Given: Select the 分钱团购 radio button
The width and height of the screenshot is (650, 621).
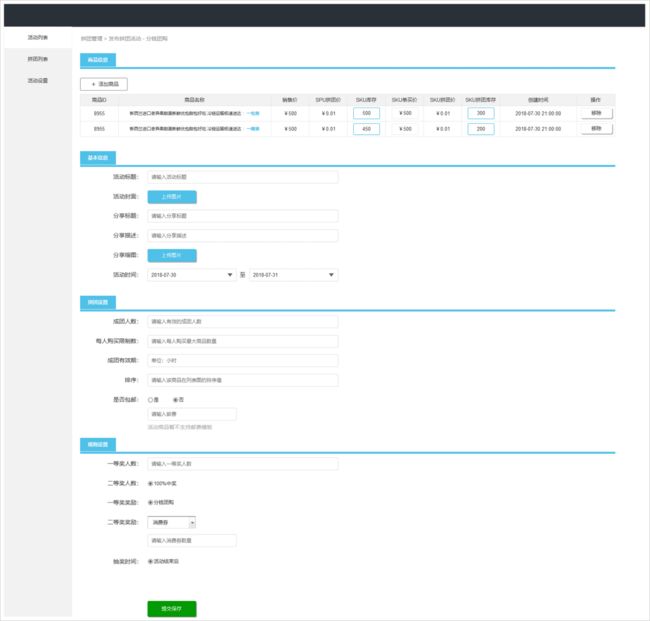Looking at the screenshot, I should point(150,502).
